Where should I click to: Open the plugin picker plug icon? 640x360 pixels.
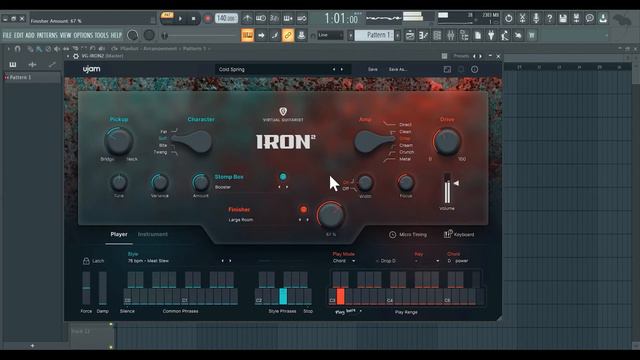tap(491, 36)
